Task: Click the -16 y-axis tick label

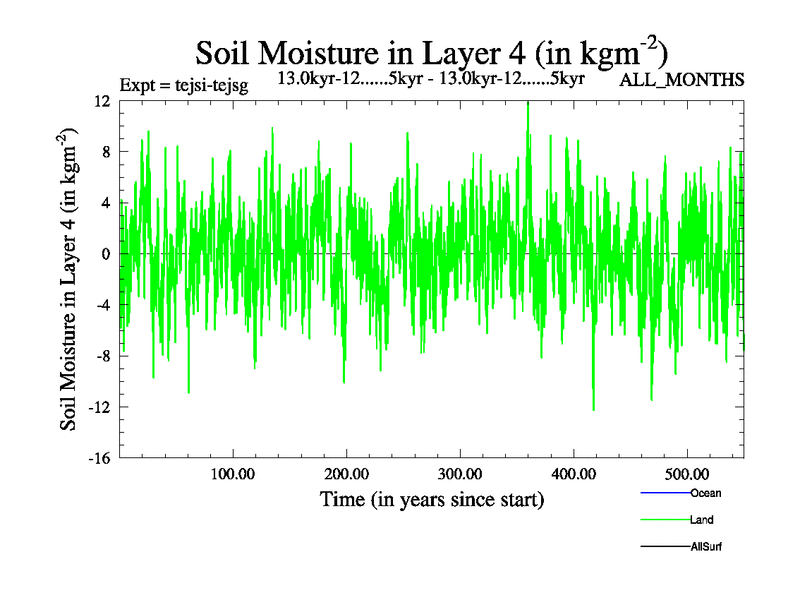Action: point(100,458)
